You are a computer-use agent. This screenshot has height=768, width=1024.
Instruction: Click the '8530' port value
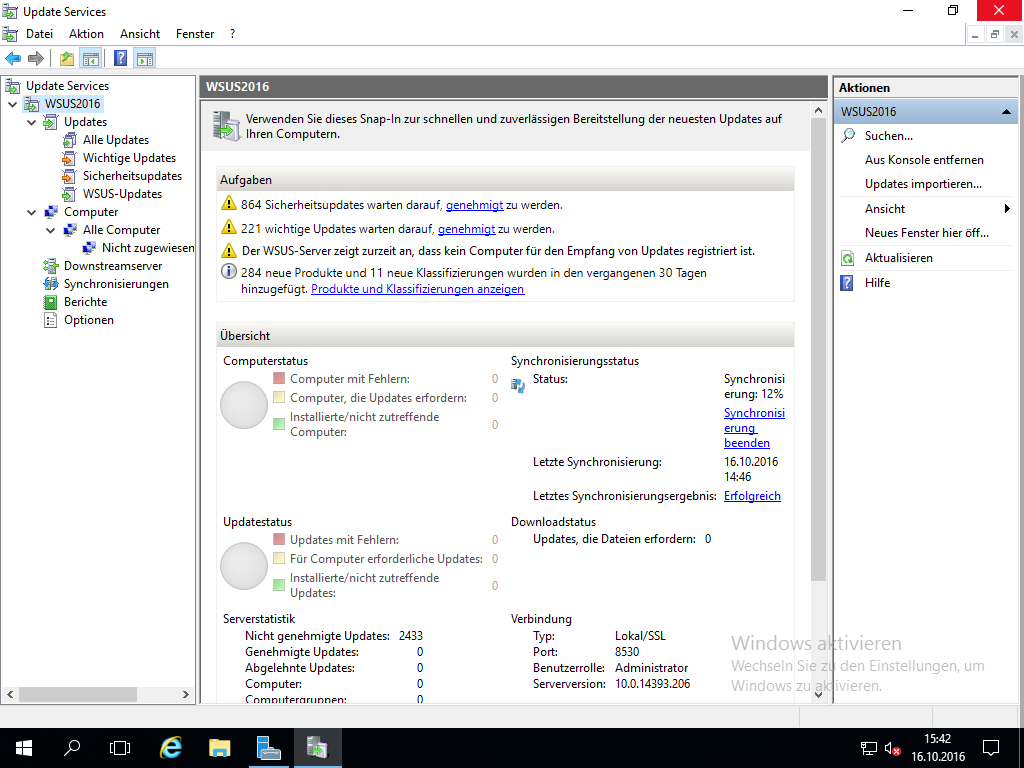627,652
